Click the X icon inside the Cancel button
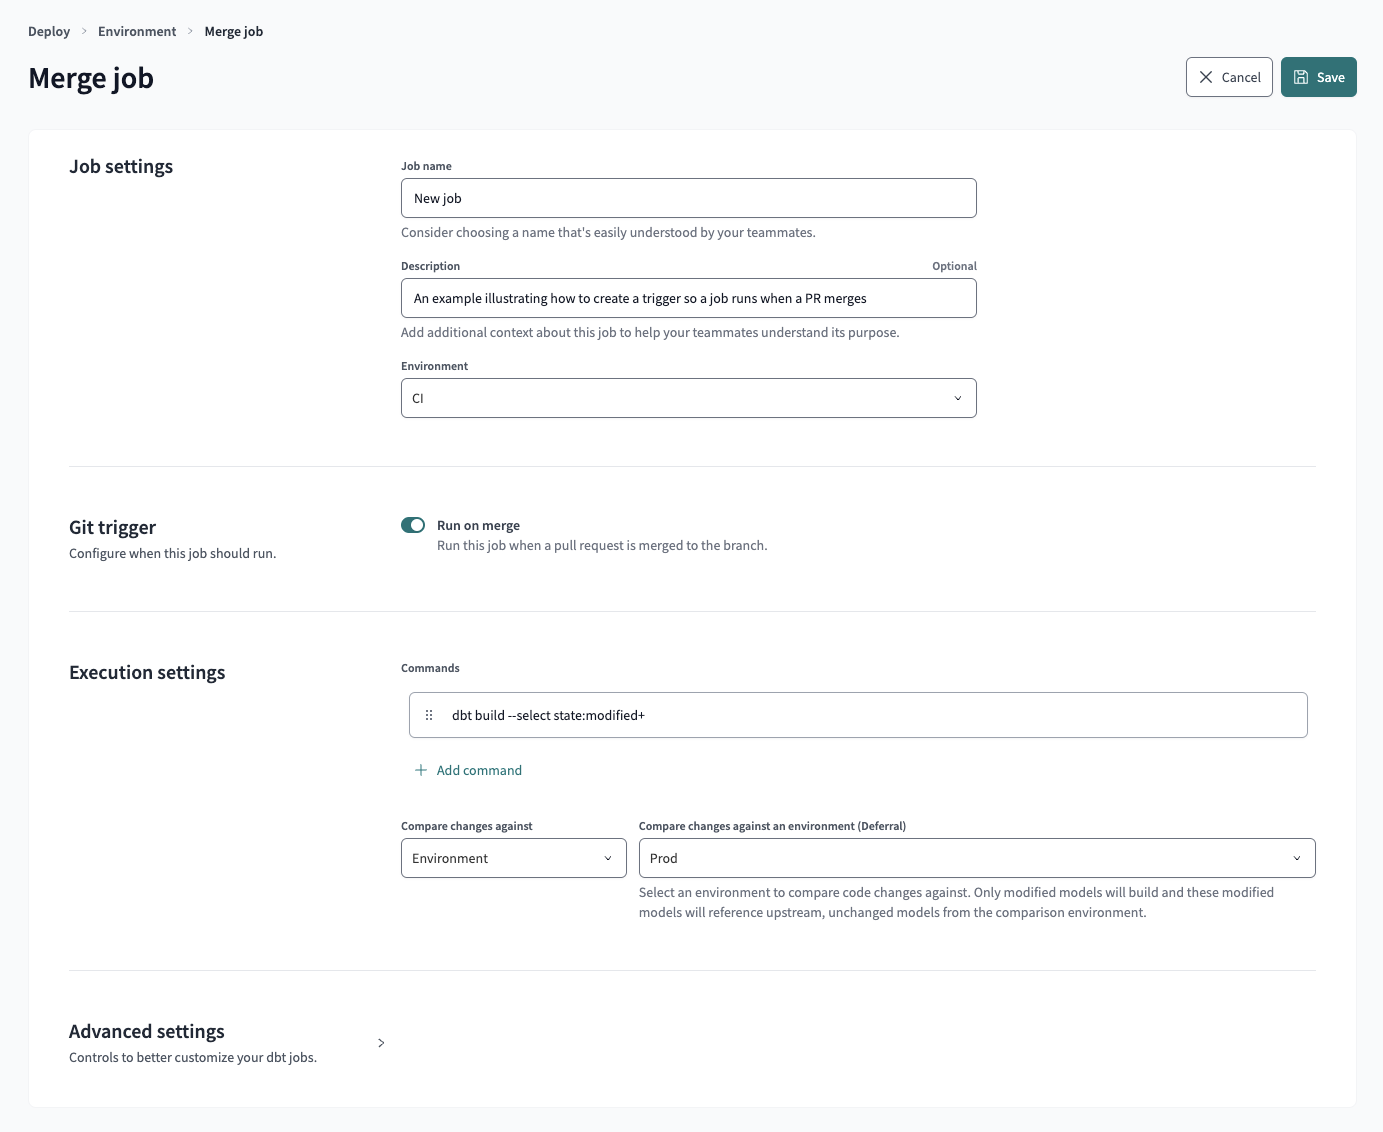1383x1132 pixels. point(1207,77)
